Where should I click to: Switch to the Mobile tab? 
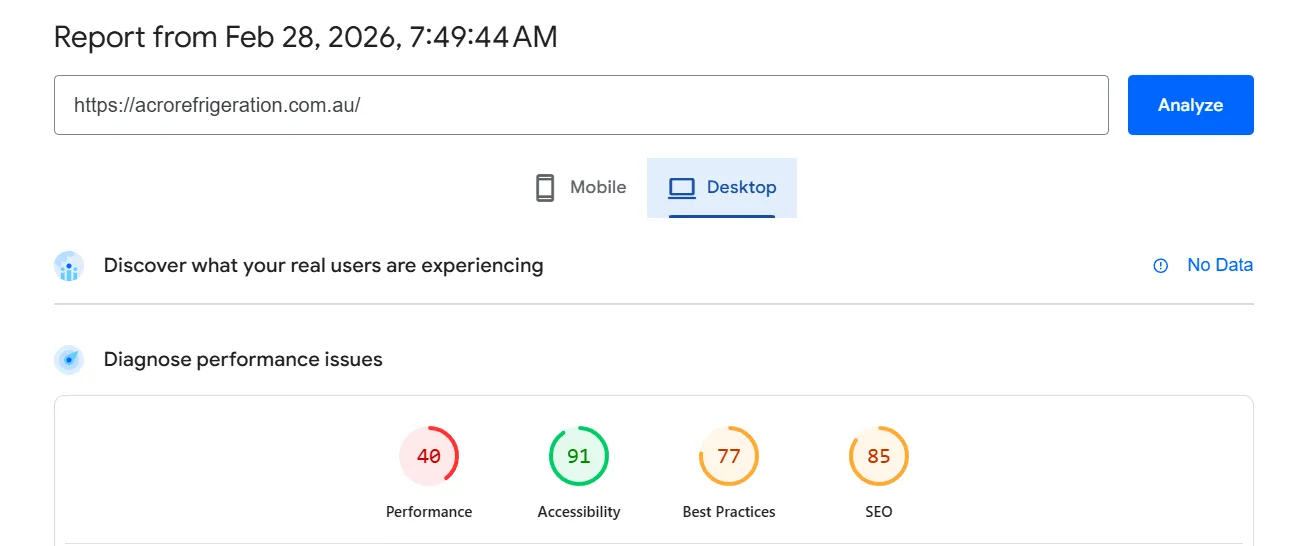[581, 187]
